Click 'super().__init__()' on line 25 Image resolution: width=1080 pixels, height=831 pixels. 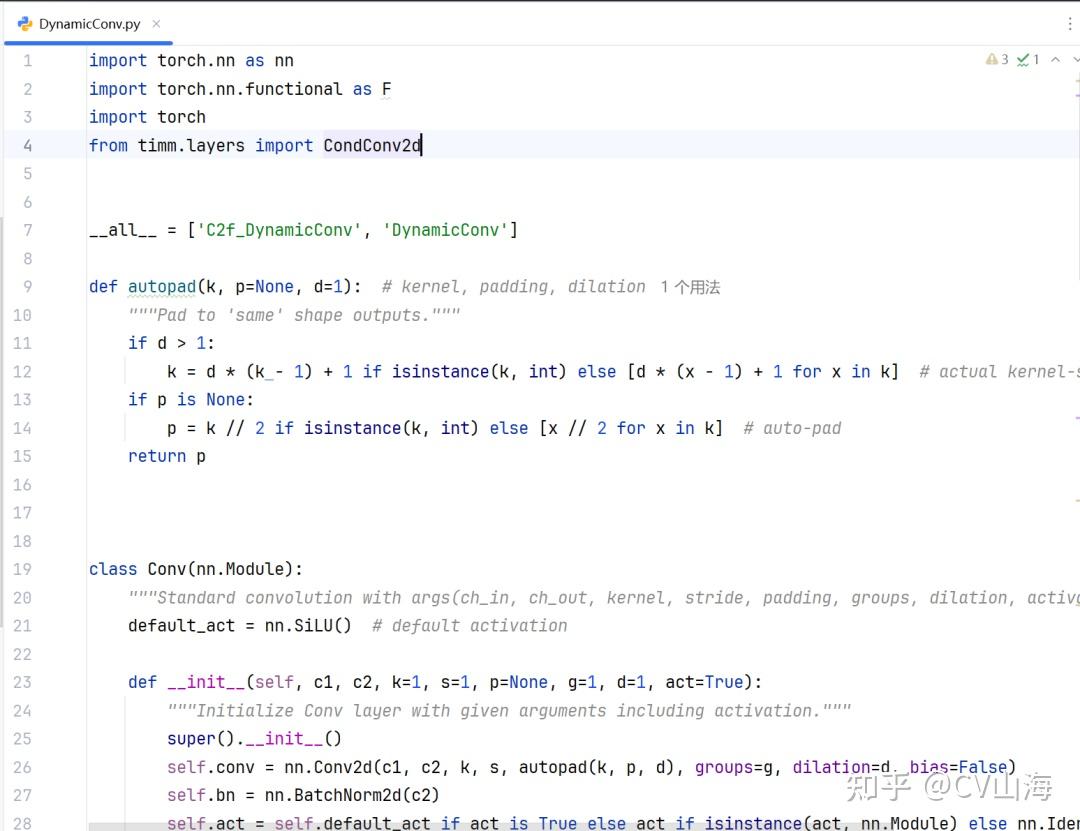[254, 739]
